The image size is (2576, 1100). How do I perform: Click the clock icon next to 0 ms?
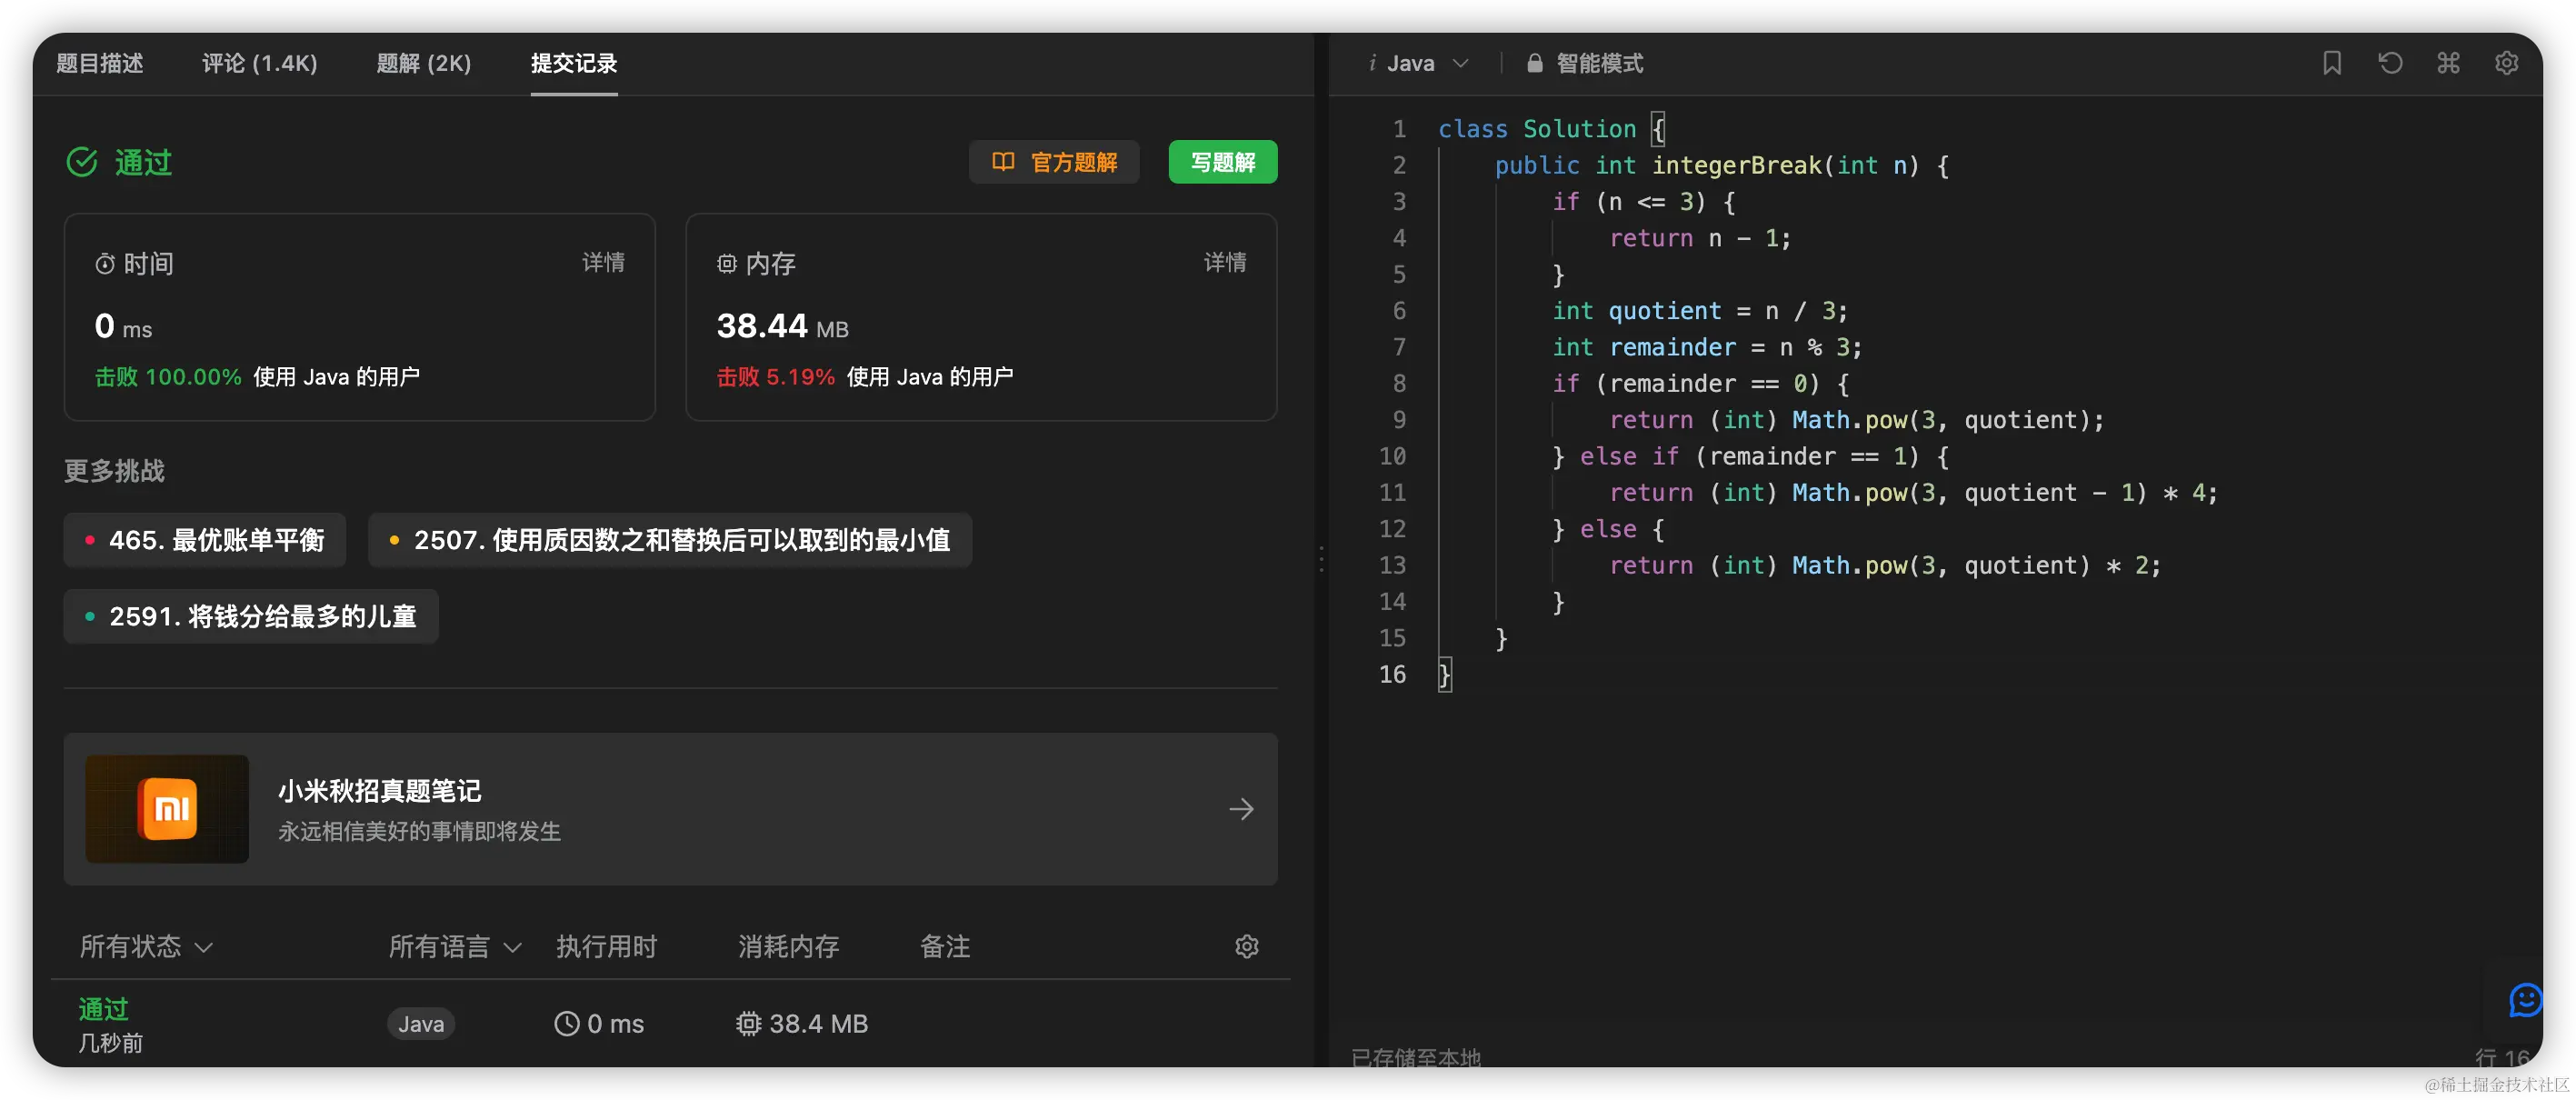click(567, 1023)
